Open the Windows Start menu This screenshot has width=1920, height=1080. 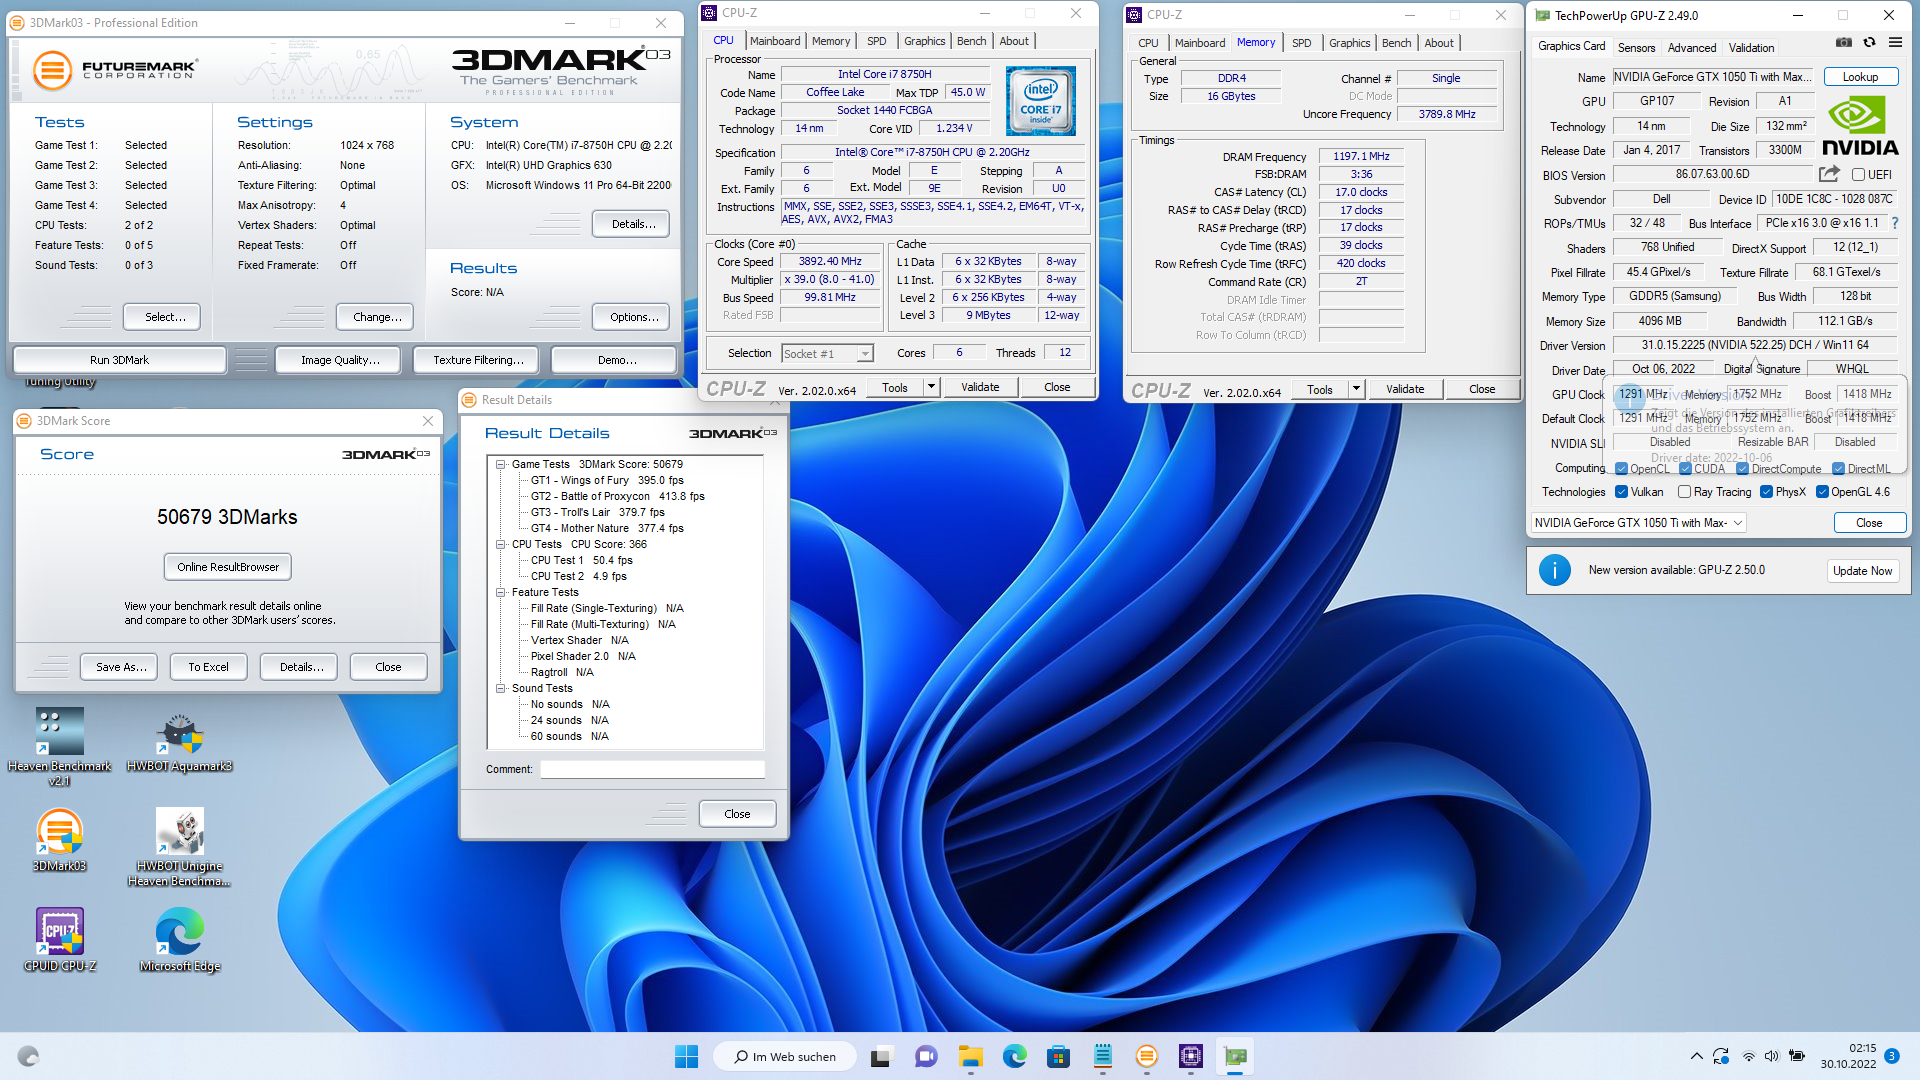686,1056
